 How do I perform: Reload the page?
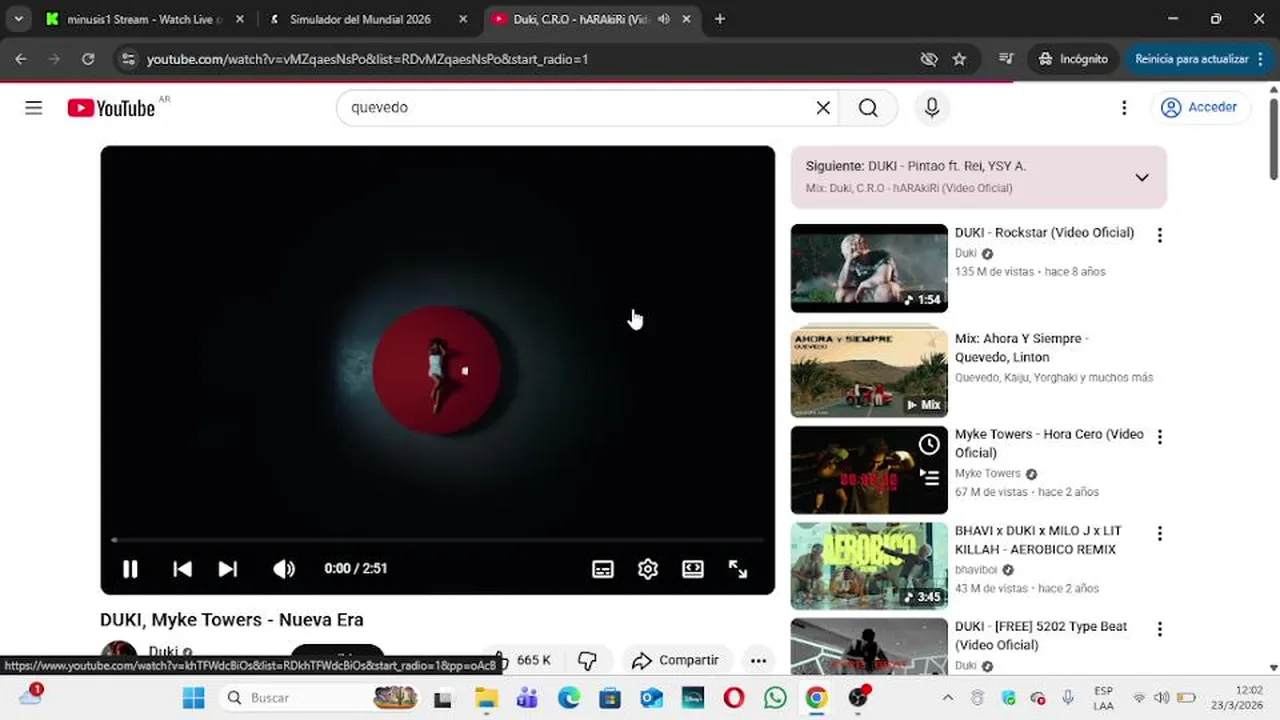[88, 59]
